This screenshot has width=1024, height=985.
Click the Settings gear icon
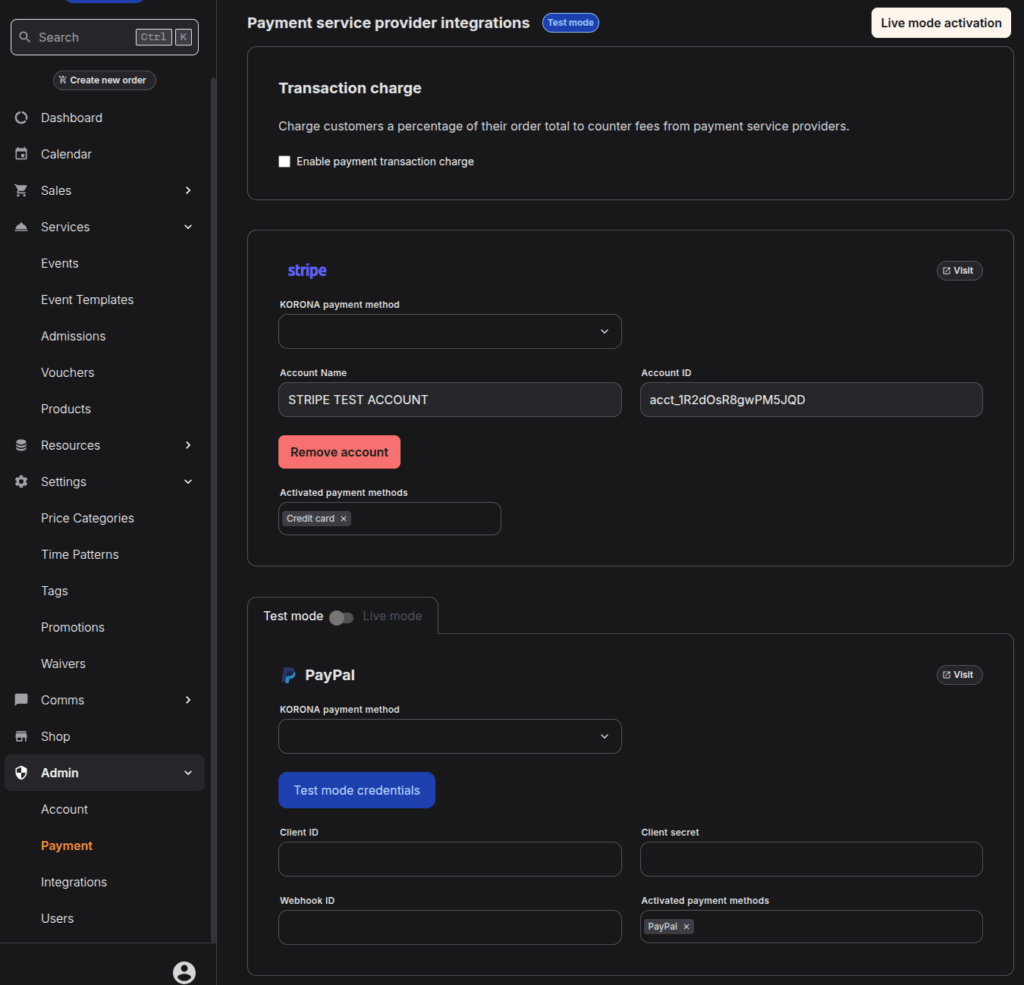pyautogui.click(x=21, y=482)
